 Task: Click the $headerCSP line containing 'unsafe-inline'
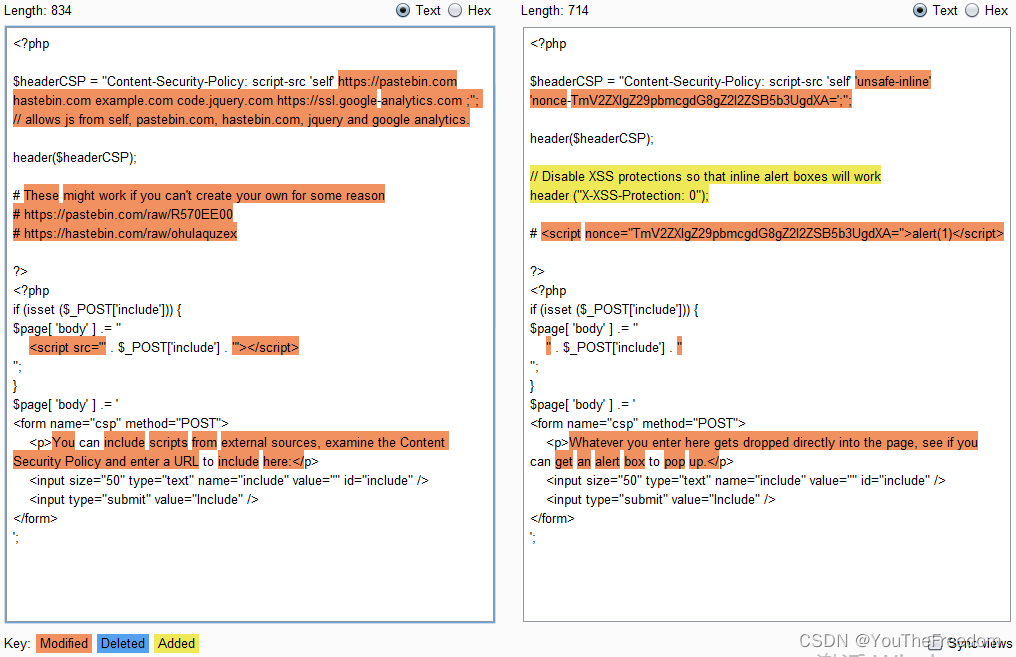[x=730, y=81]
